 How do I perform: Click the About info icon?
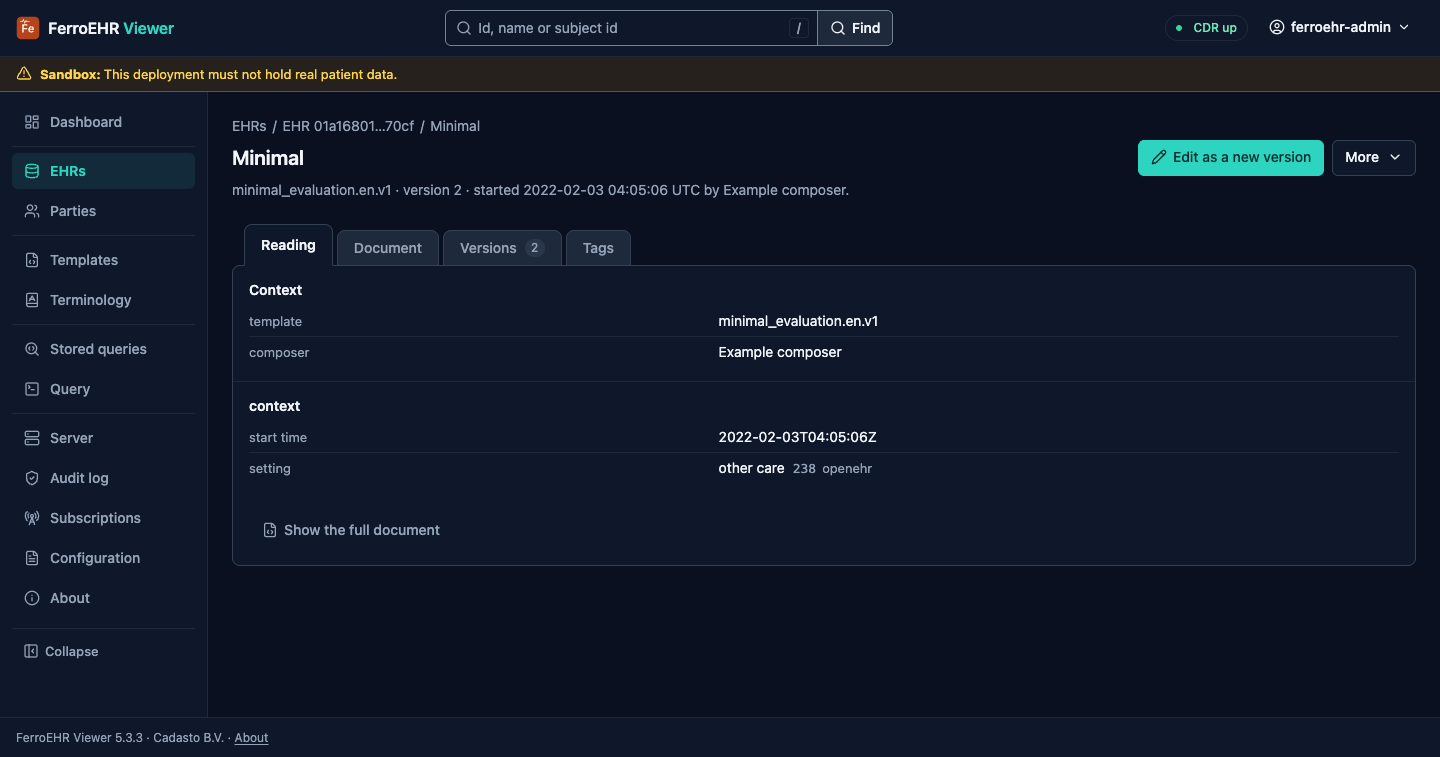point(32,598)
